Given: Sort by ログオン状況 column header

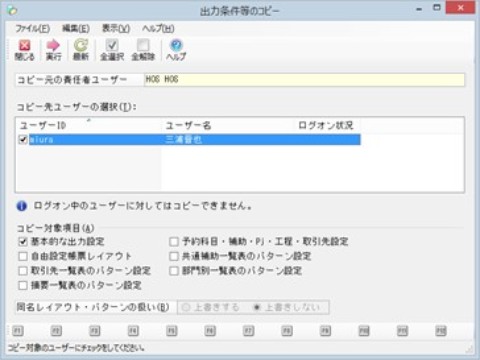Looking at the screenshot, I should (327, 125).
